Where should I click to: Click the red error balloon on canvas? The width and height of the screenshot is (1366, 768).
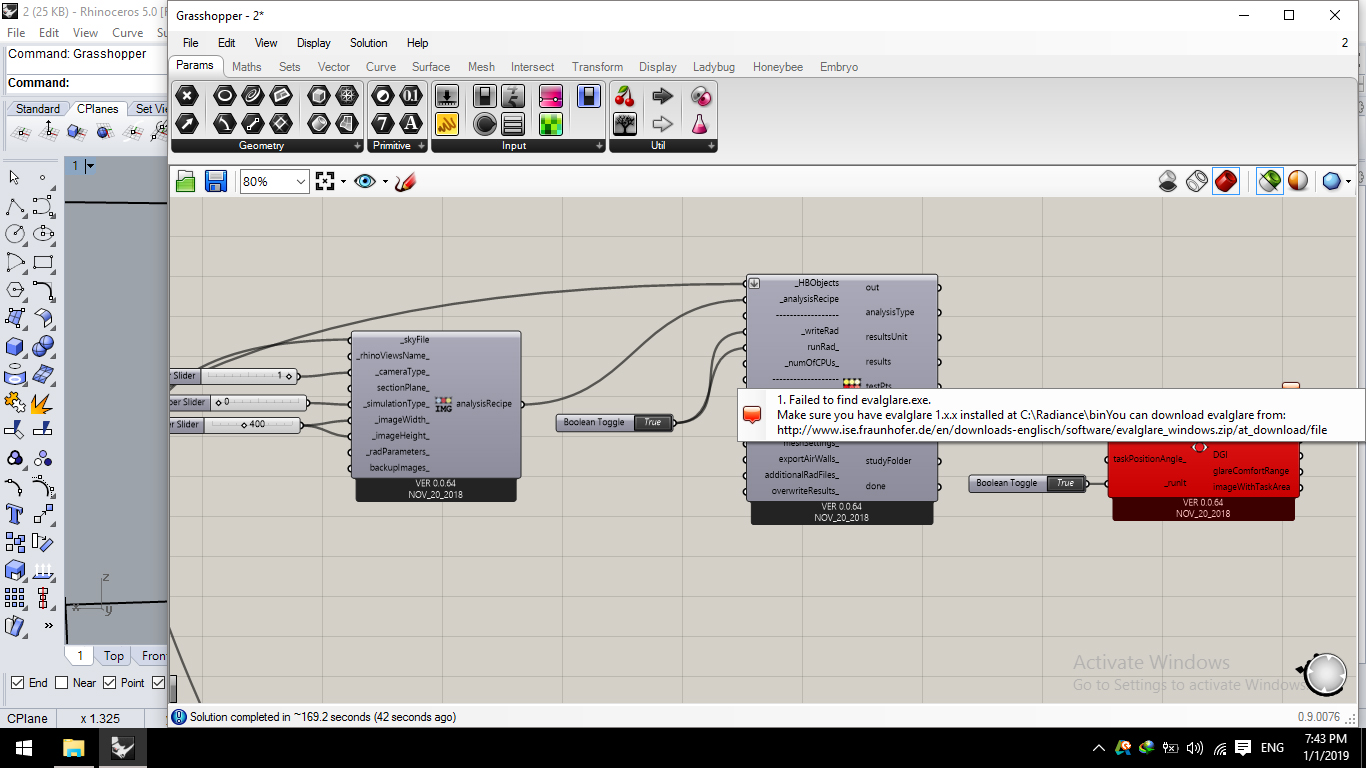tap(752, 415)
